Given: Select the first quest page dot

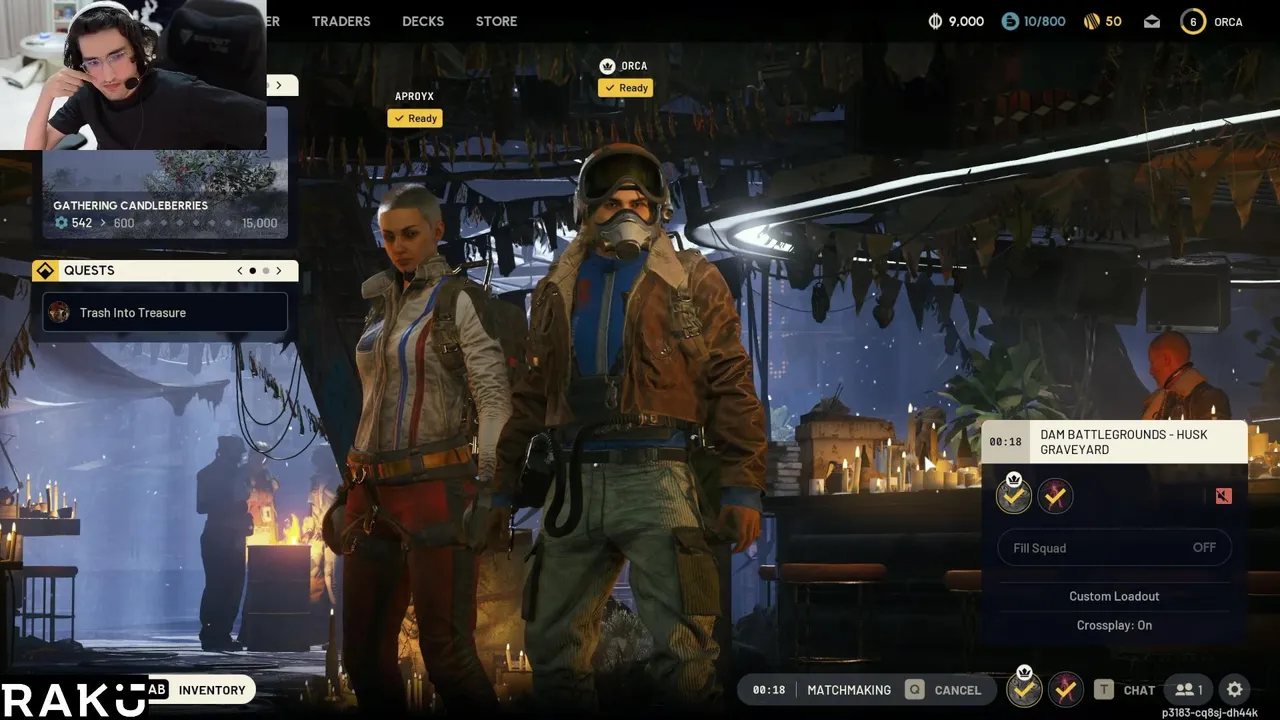Looking at the screenshot, I should [253, 271].
